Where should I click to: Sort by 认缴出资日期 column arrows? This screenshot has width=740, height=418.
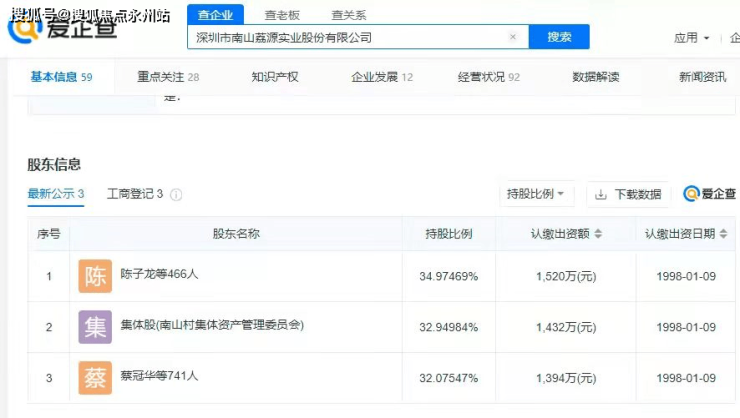tap(723, 234)
